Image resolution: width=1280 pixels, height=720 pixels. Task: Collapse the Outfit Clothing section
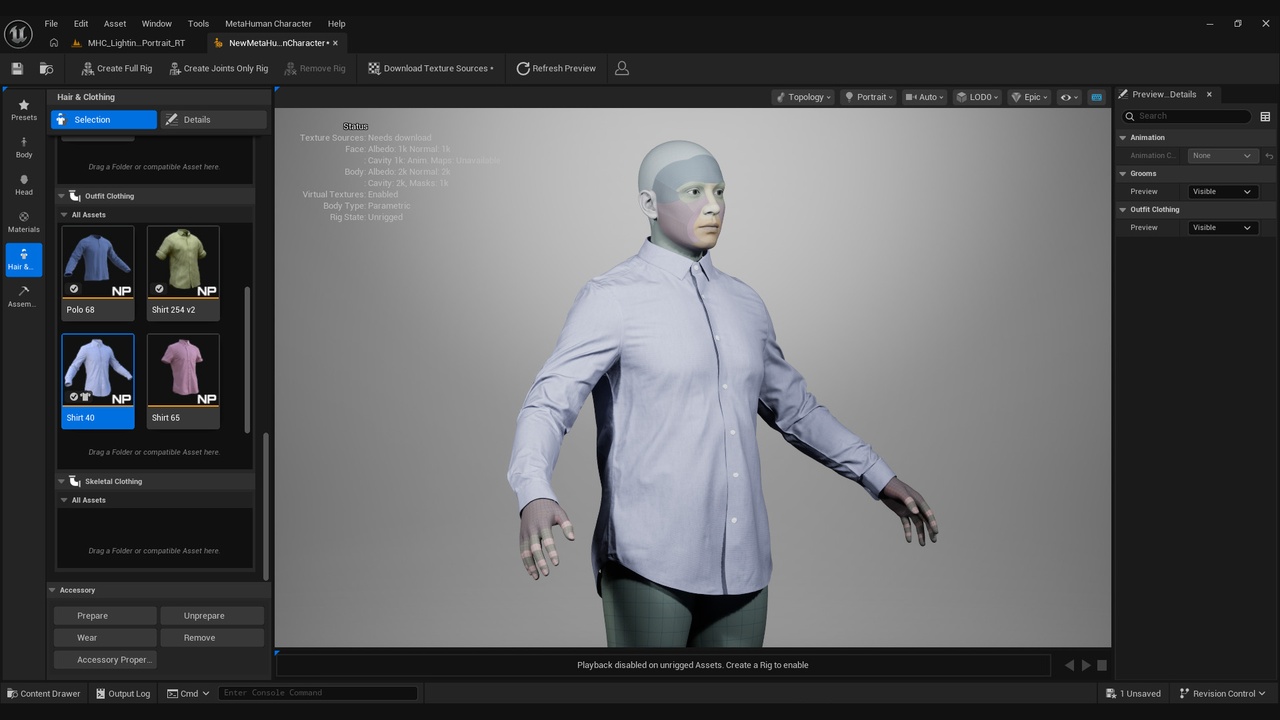62,196
